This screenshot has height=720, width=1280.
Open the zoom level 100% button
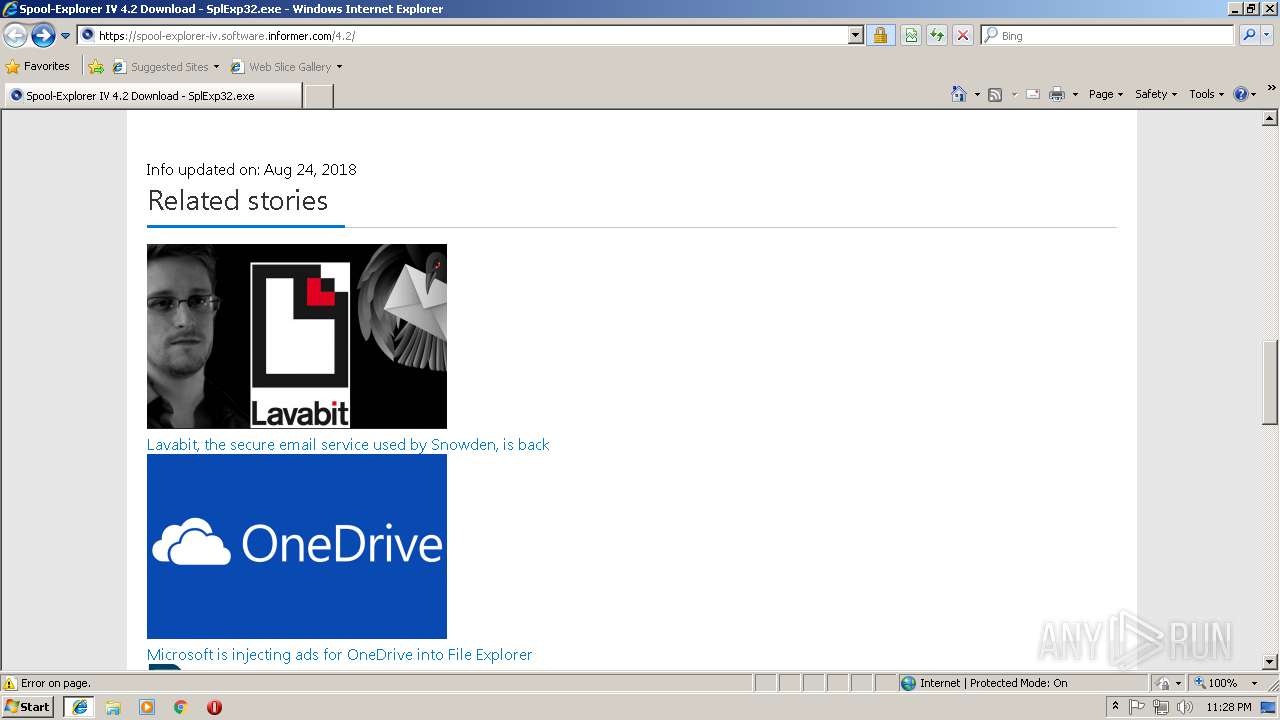1216,683
